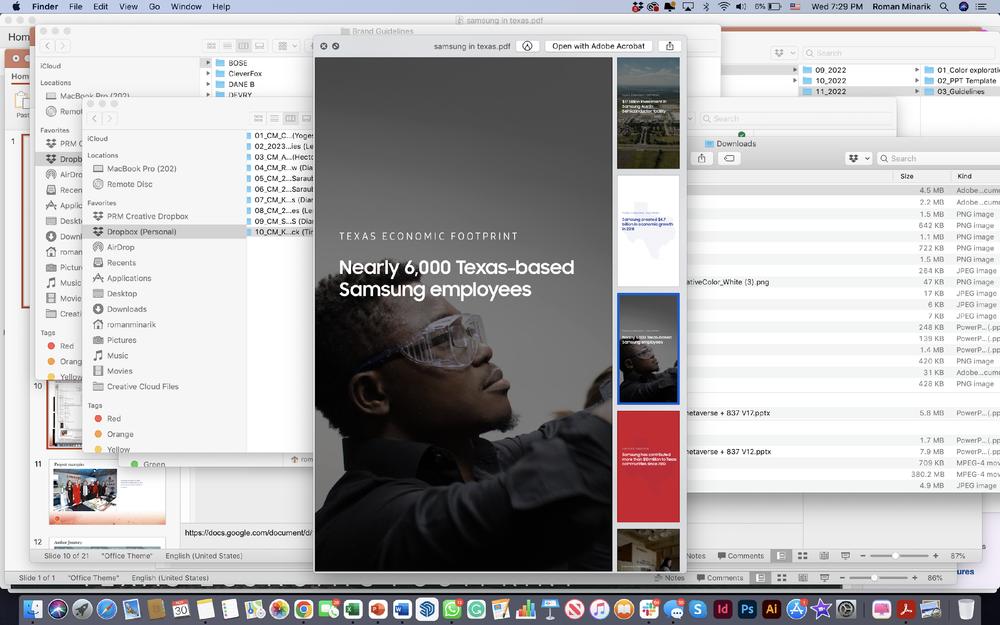Click the Edit Tags icon in Downloads toolbar
The width and height of the screenshot is (1000, 625).
pos(729,158)
